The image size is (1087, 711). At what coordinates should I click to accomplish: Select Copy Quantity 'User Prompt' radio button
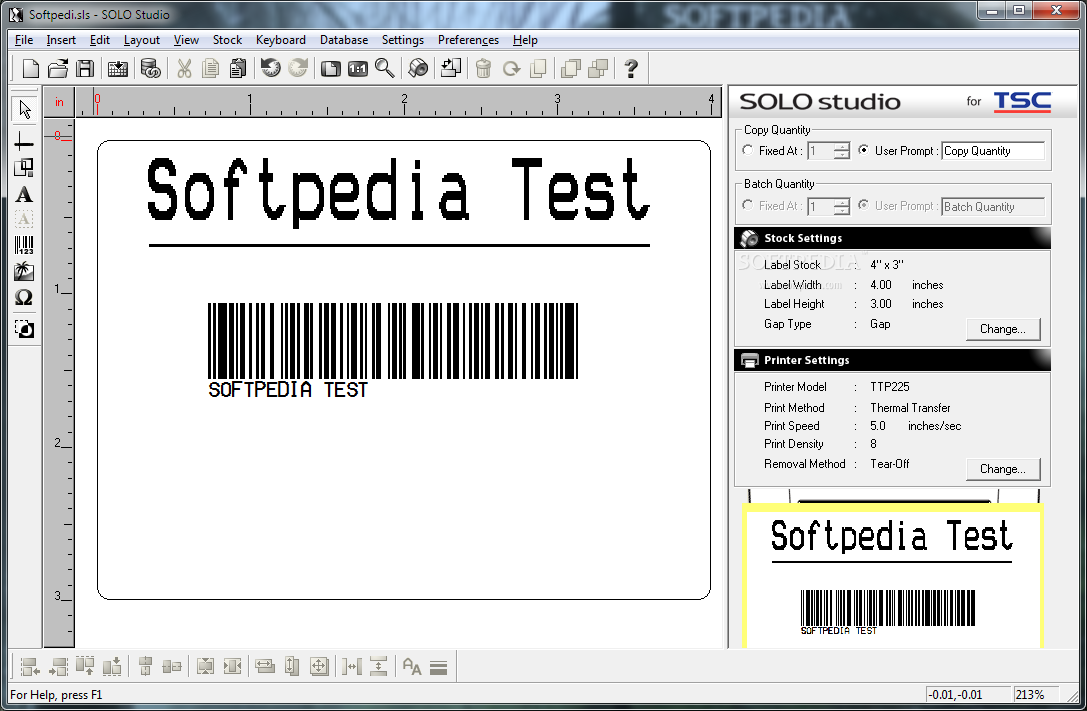tap(863, 150)
